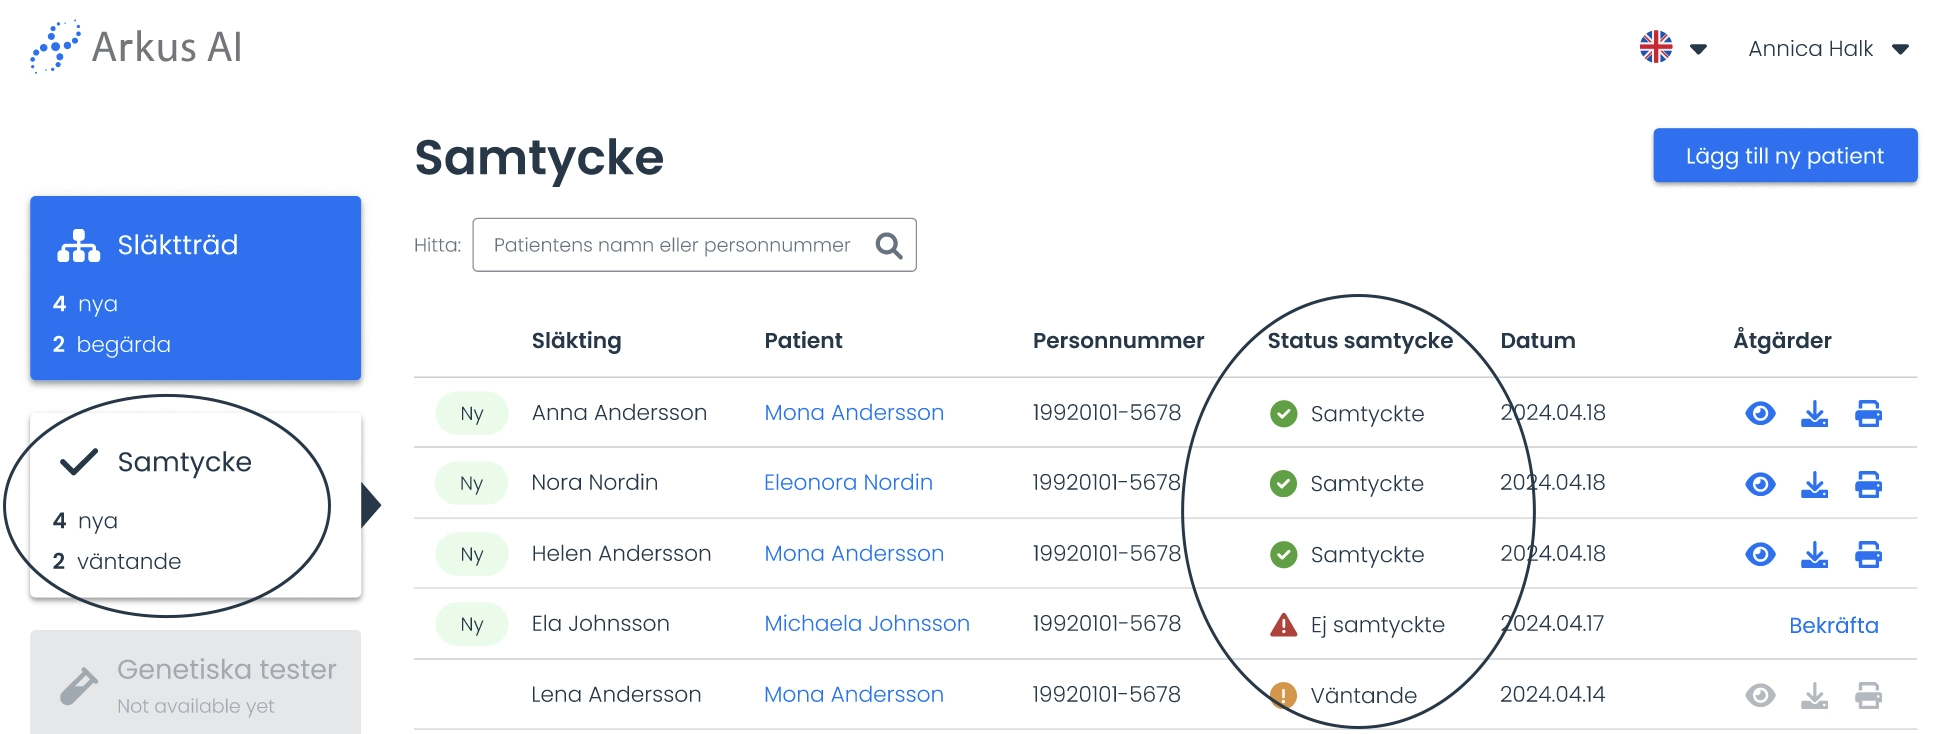Print Nora Nordin's consent record

pyautogui.click(x=1868, y=485)
